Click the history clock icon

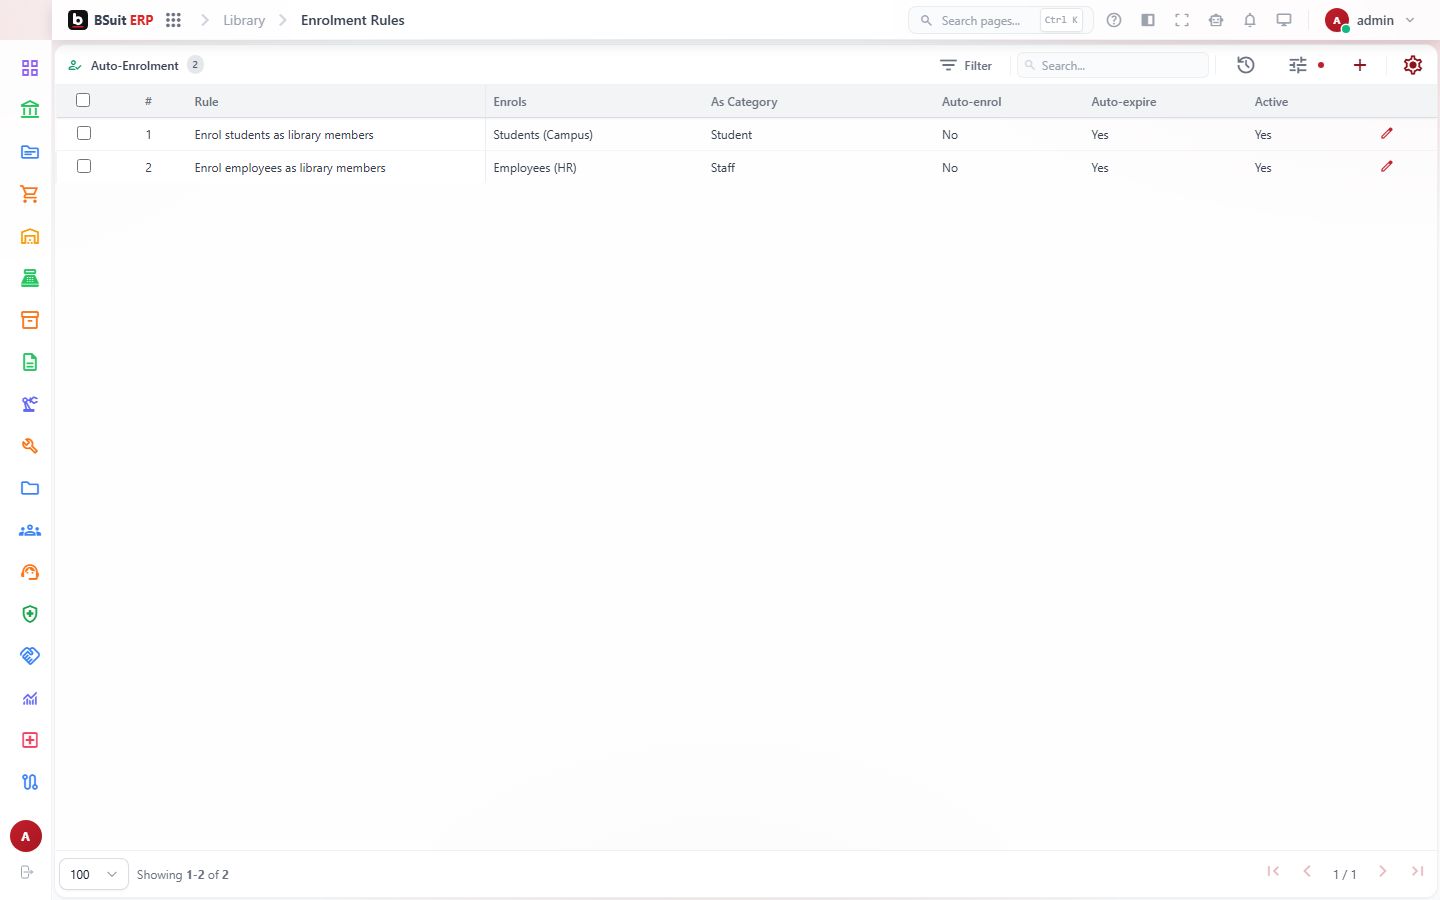(x=1246, y=65)
